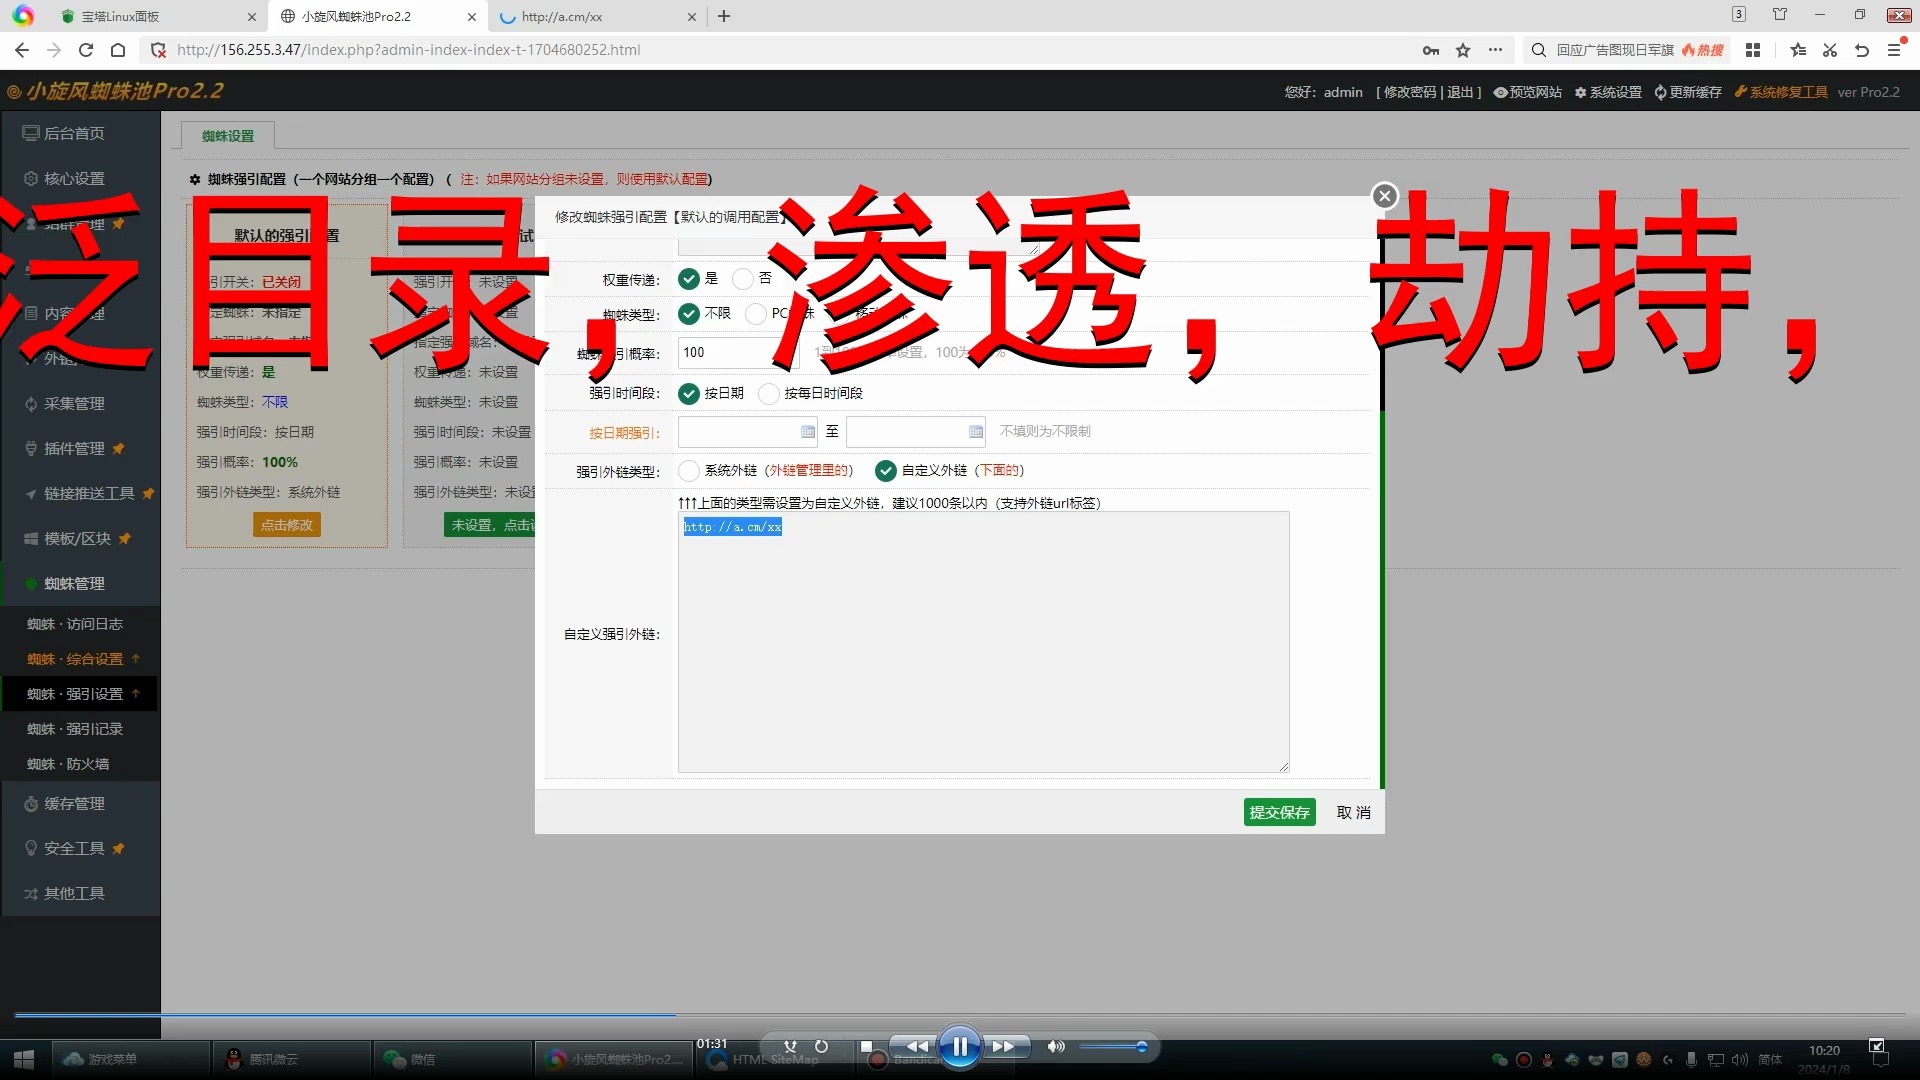
Task: Reload the current page
Action: click(86, 50)
